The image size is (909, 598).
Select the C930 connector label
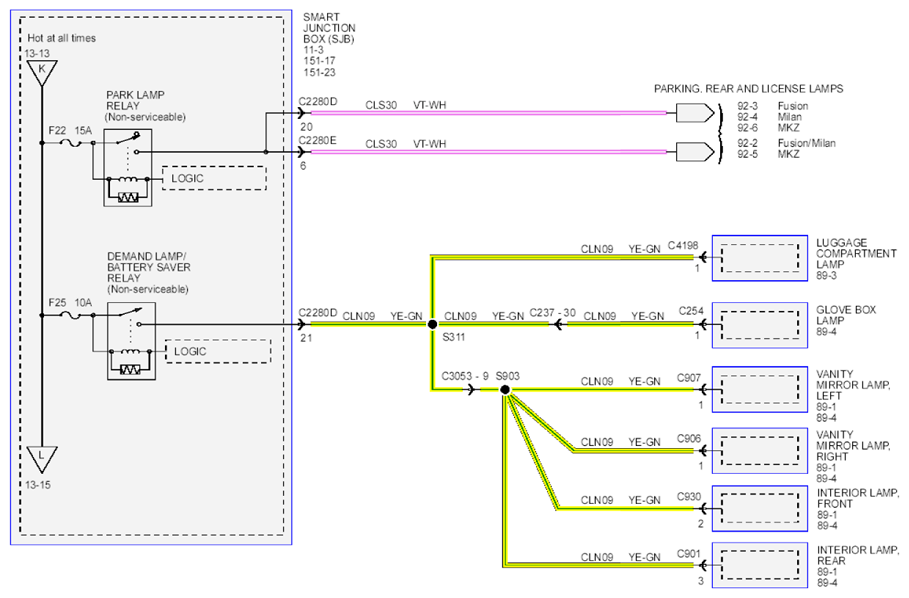689,497
